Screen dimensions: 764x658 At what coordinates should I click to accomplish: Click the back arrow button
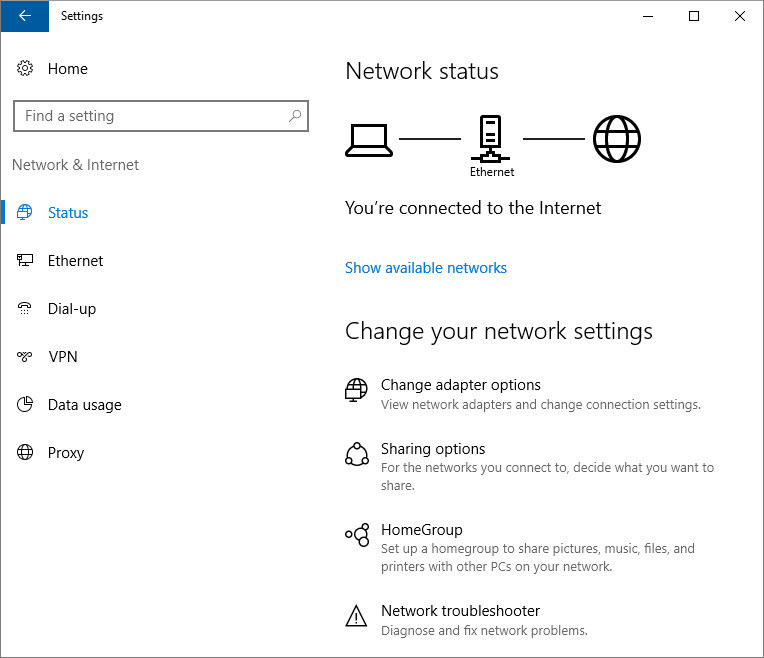[25, 16]
